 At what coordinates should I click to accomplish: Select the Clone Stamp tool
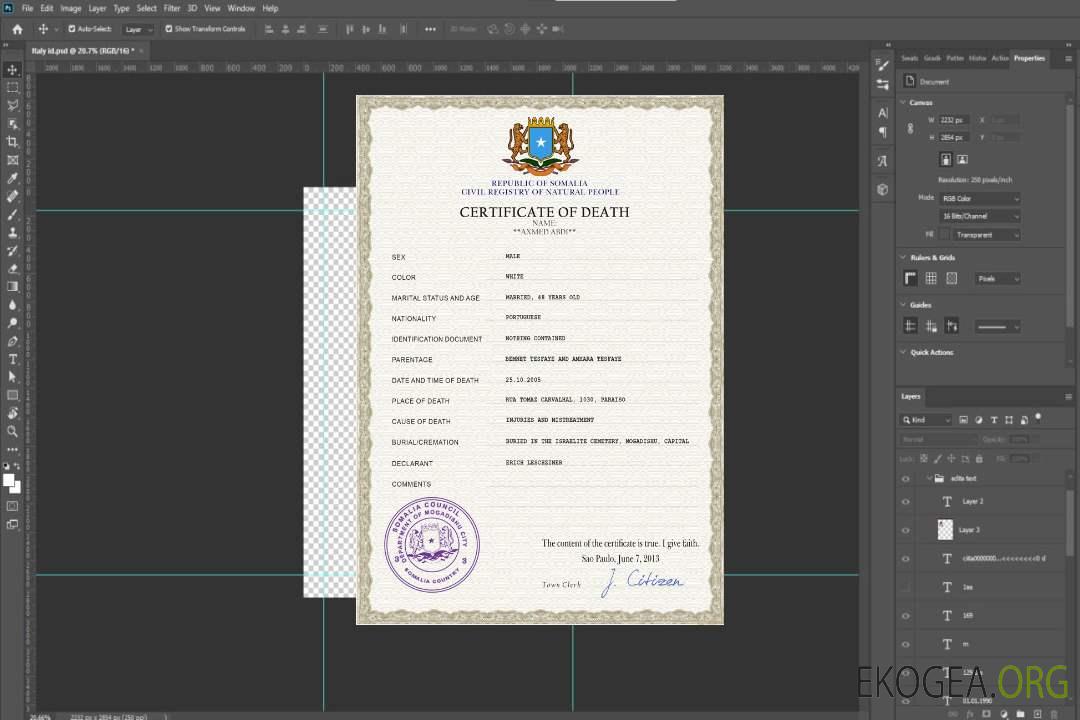pos(12,233)
